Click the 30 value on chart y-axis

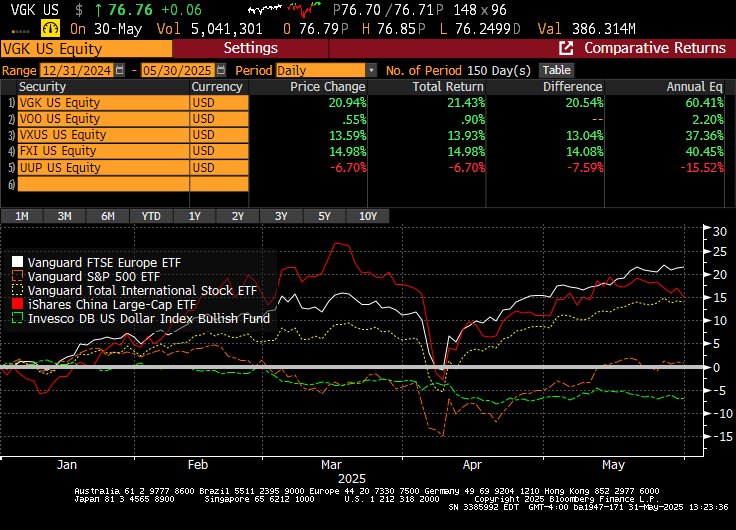(720, 231)
